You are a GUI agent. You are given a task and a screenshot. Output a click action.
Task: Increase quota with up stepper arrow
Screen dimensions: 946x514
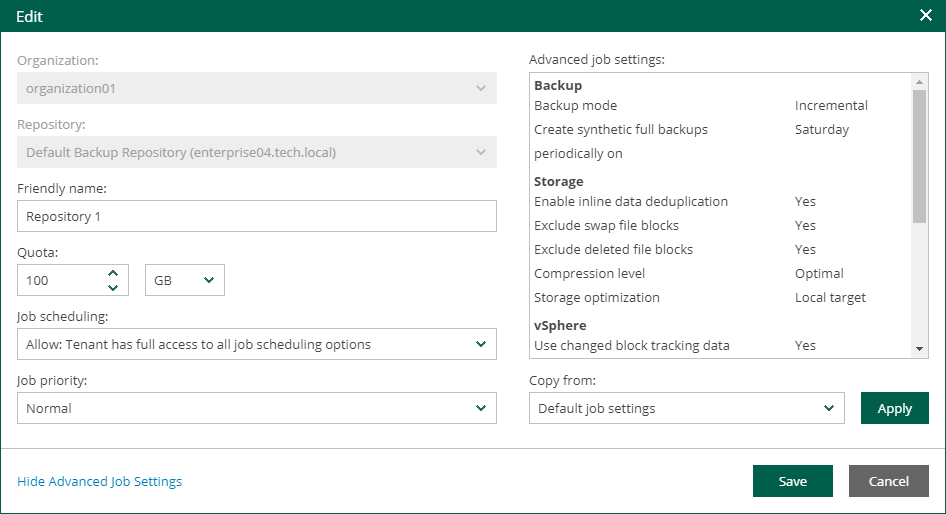coord(113,273)
